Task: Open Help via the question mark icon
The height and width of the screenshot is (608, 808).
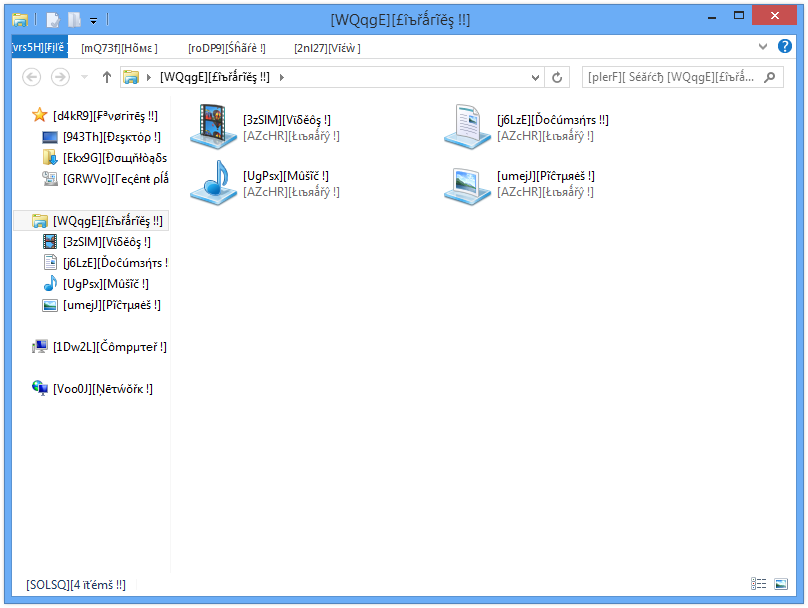Action: click(x=785, y=46)
